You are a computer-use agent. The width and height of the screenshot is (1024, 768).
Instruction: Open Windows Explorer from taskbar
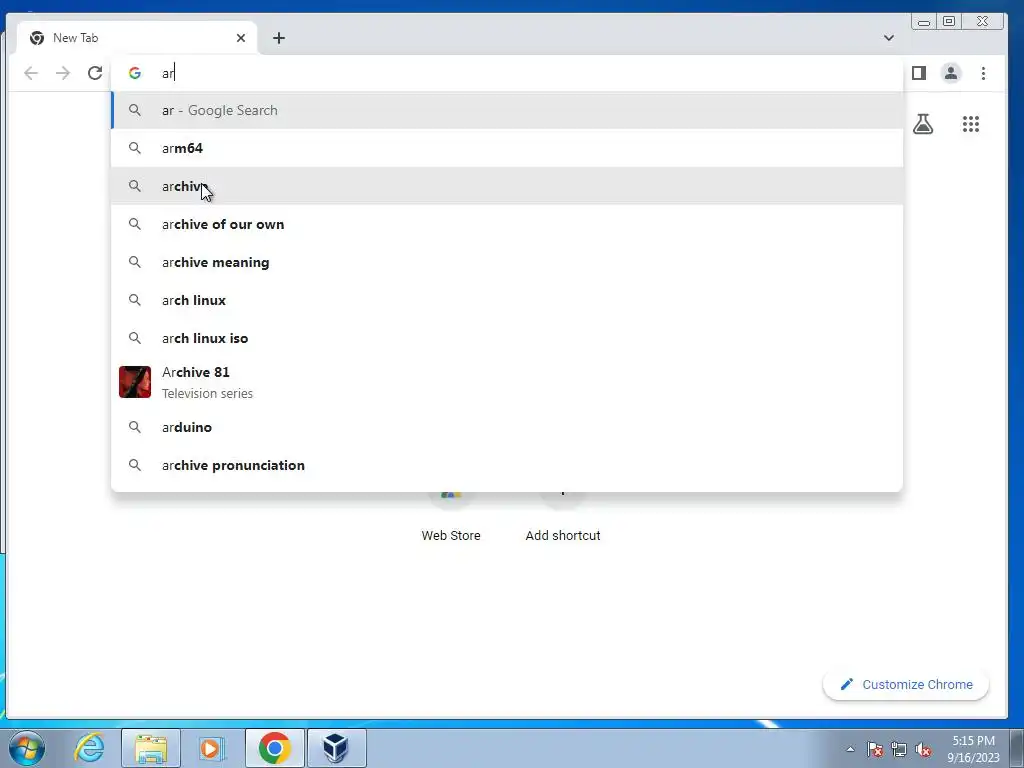tap(151, 748)
